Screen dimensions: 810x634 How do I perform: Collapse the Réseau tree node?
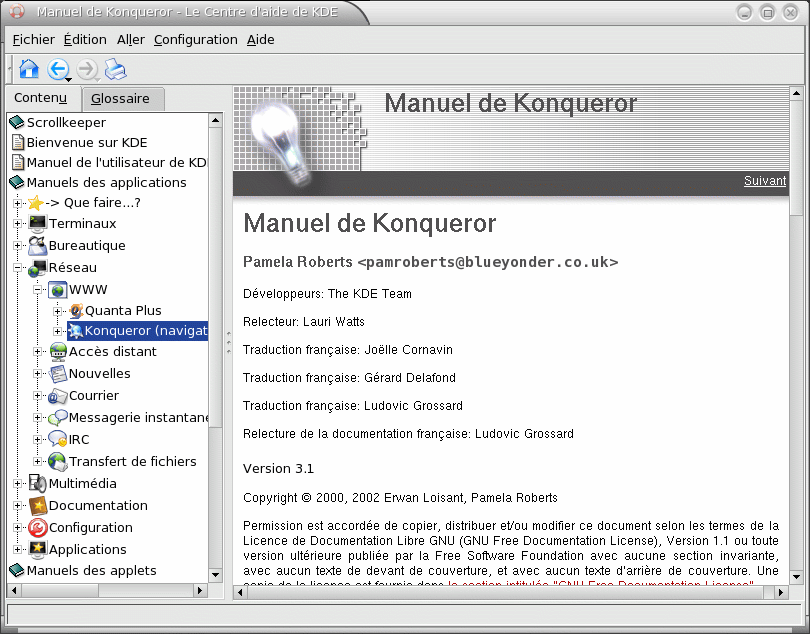(x=17, y=268)
